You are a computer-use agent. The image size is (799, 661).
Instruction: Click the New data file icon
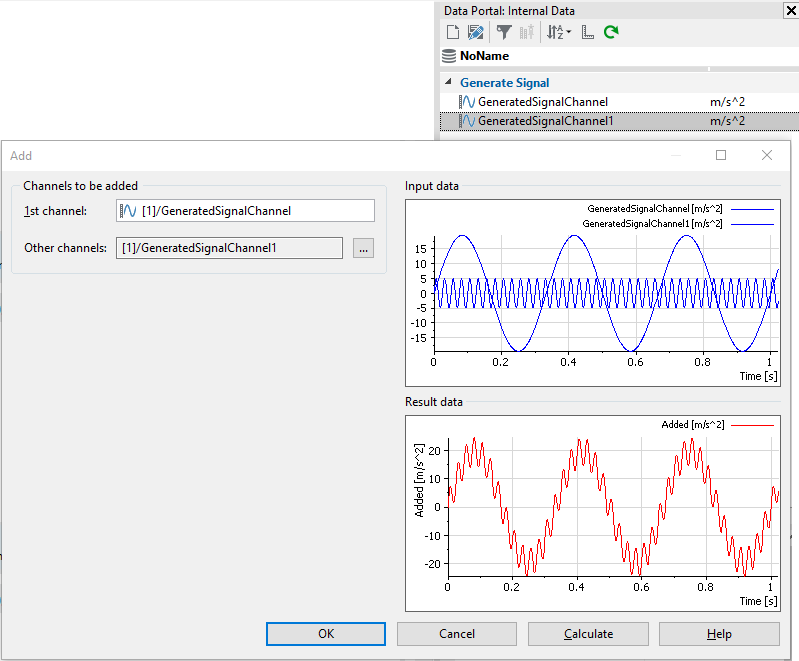451,32
